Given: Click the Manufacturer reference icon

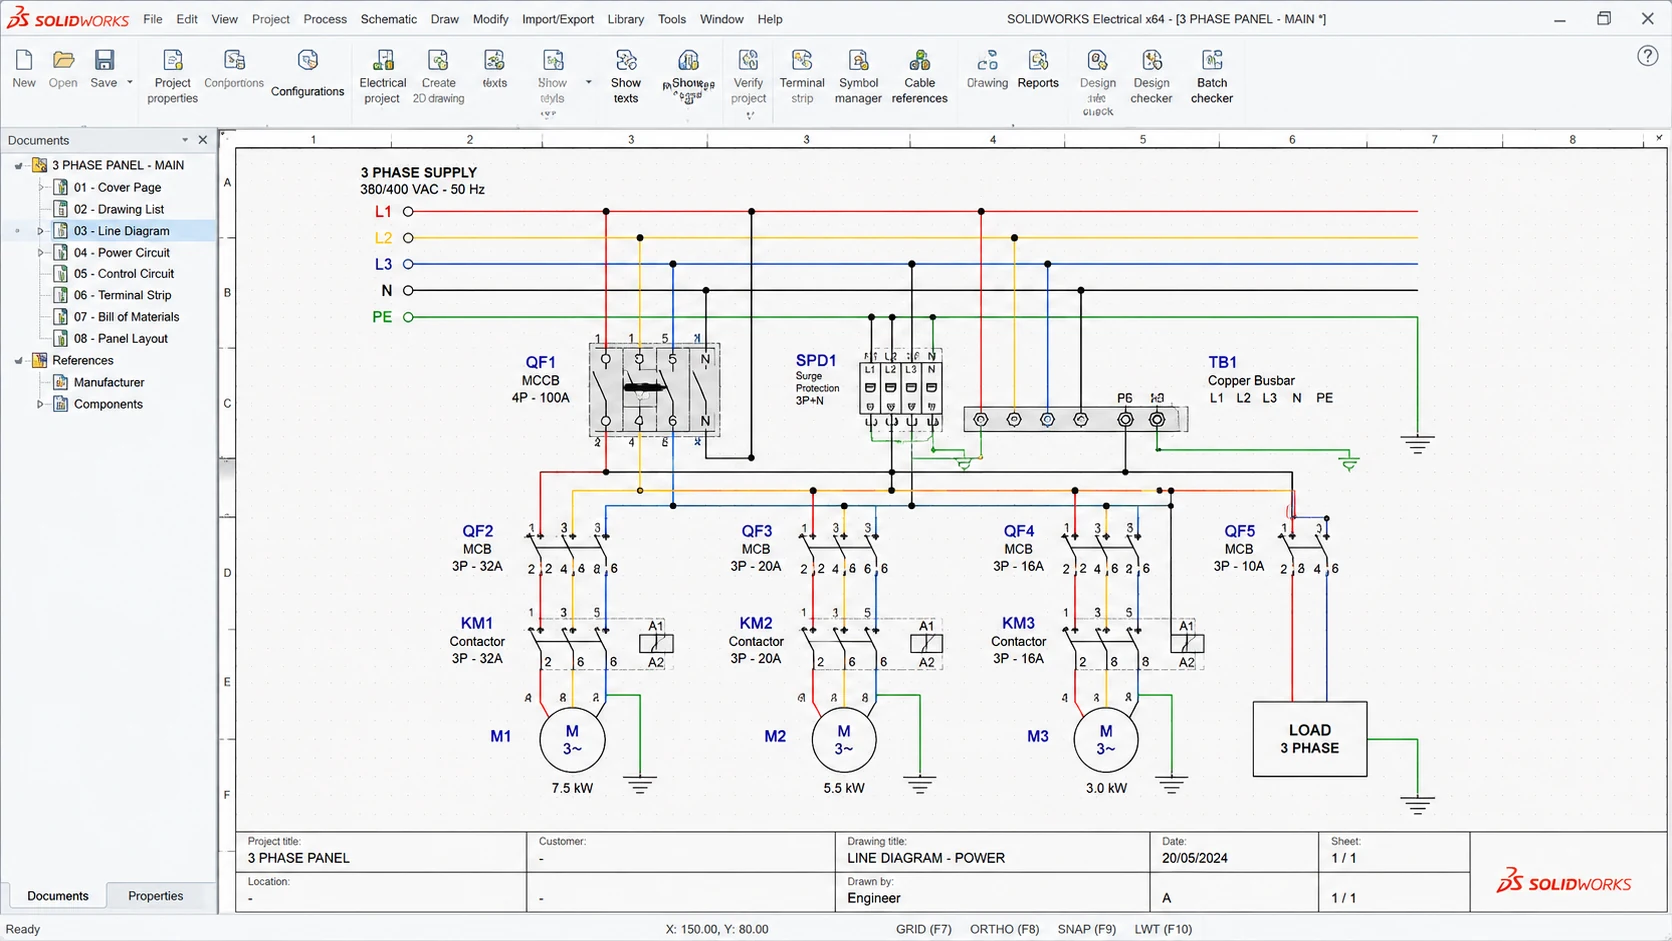Looking at the screenshot, I should [x=61, y=382].
